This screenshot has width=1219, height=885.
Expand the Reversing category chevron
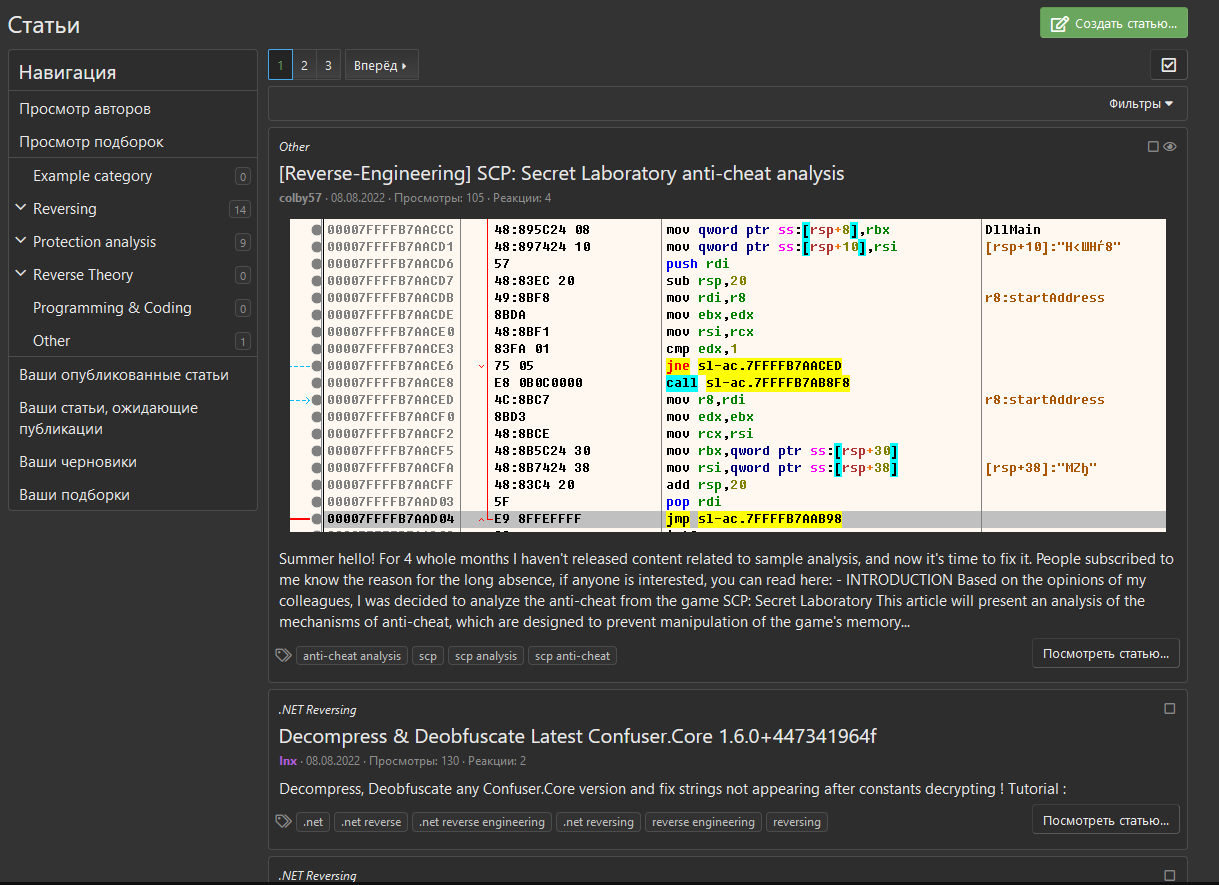click(21, 208)
